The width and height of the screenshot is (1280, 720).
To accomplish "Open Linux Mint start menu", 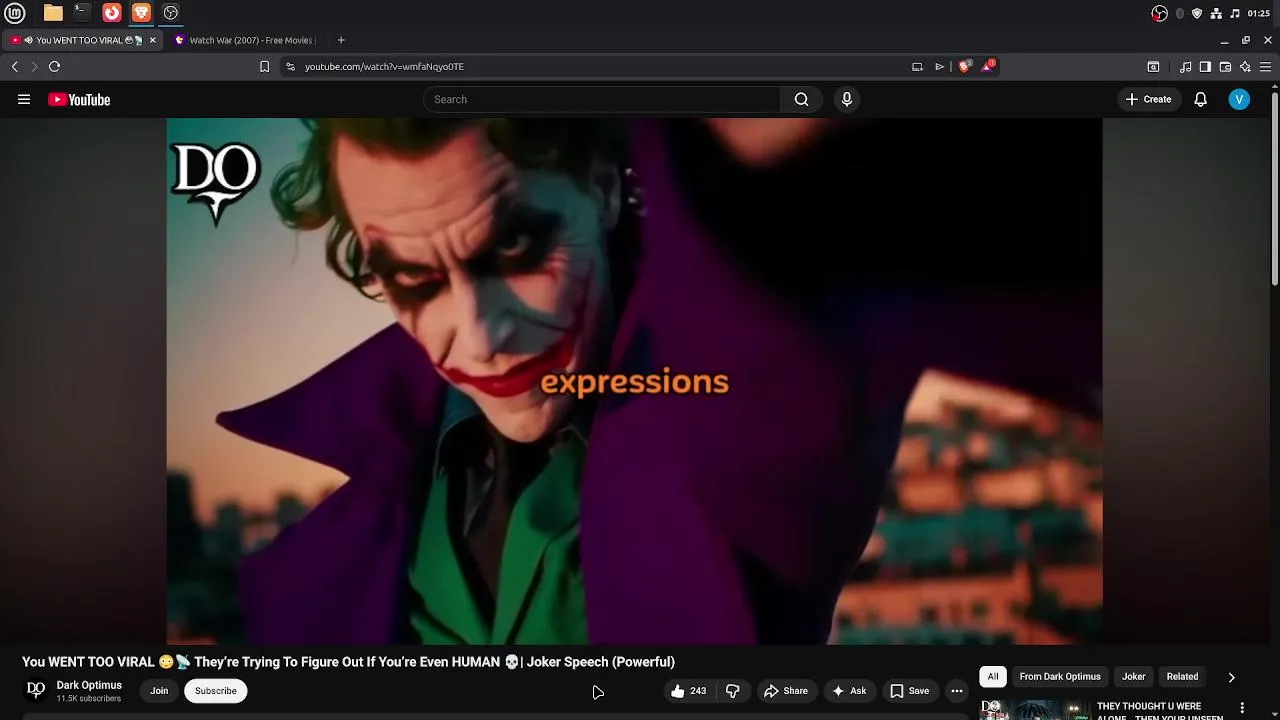I will tap(15, 13).
